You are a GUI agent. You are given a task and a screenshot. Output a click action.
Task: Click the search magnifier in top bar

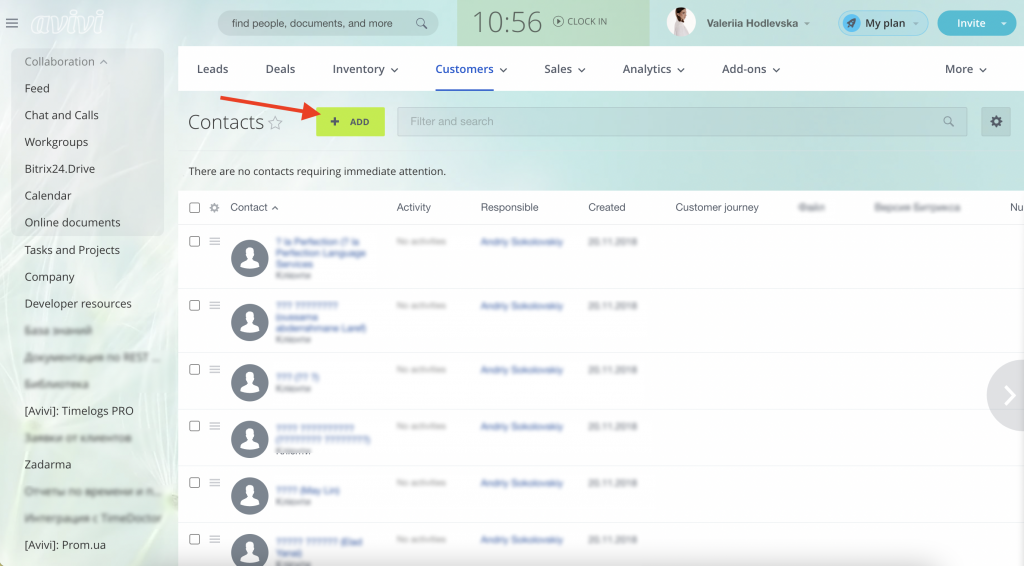pyautogui.click(x=422, y=24)
